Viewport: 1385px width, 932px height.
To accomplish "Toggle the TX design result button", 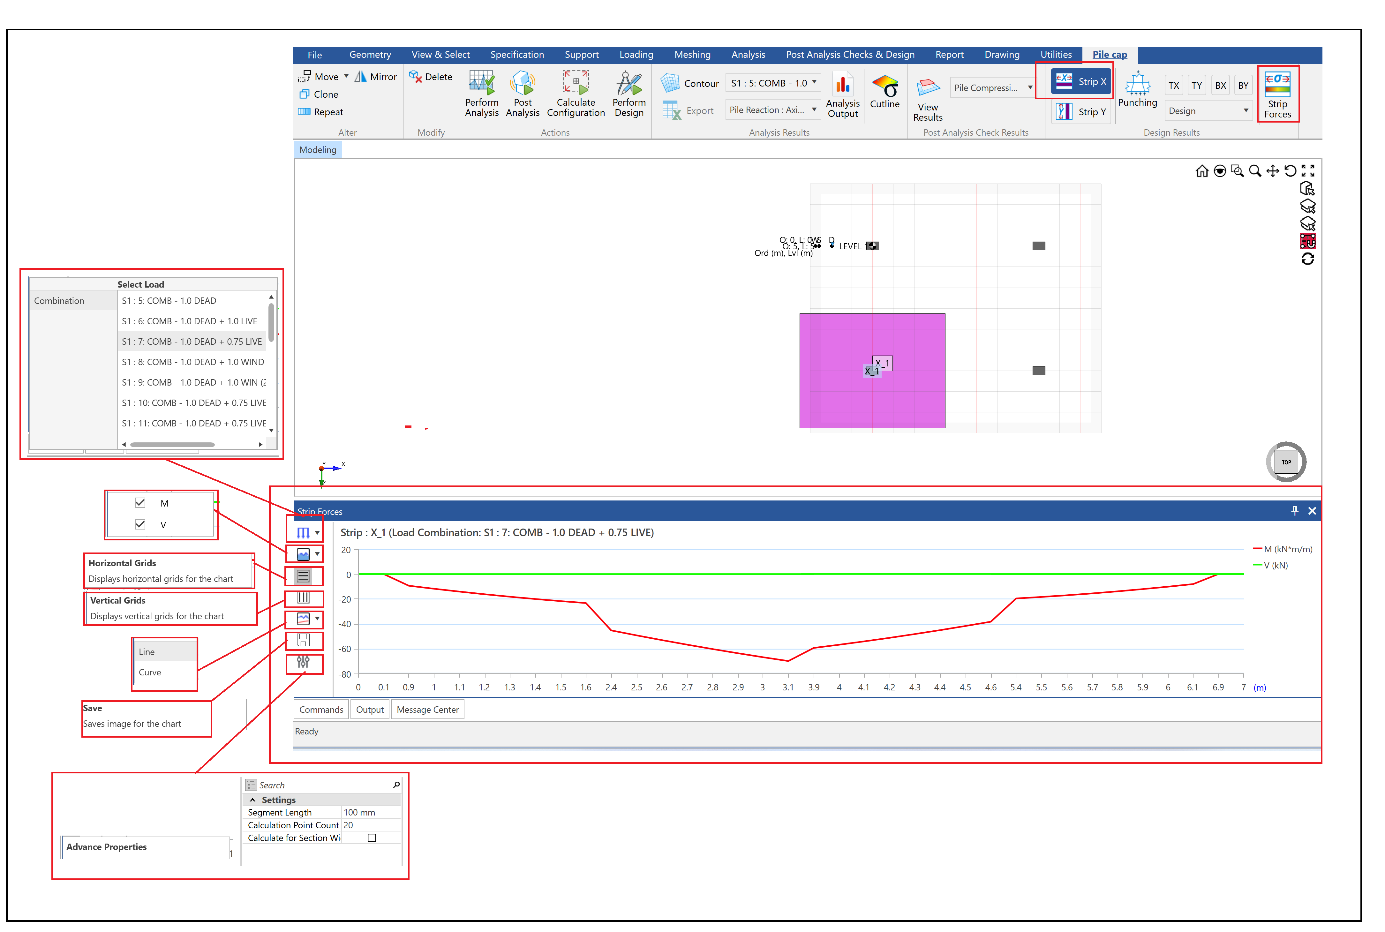I will point(1174,86).
